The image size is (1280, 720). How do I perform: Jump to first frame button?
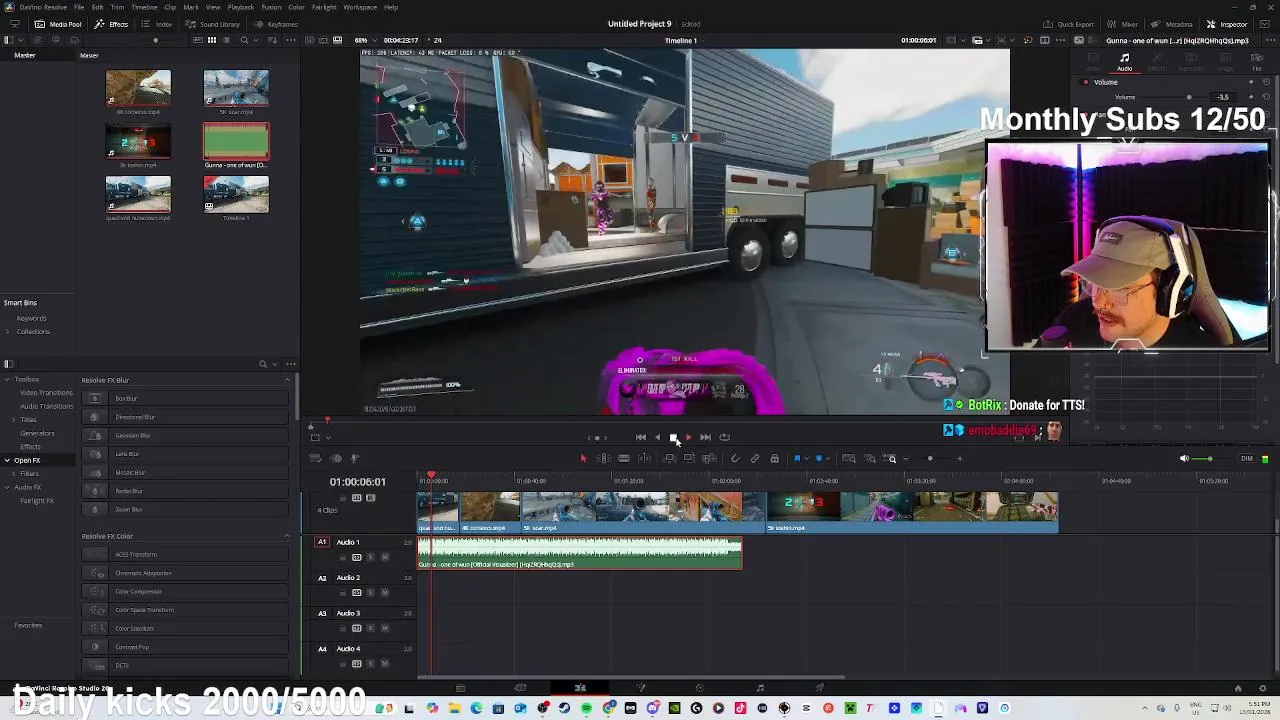pyautogui.click(x=640, y=437)
